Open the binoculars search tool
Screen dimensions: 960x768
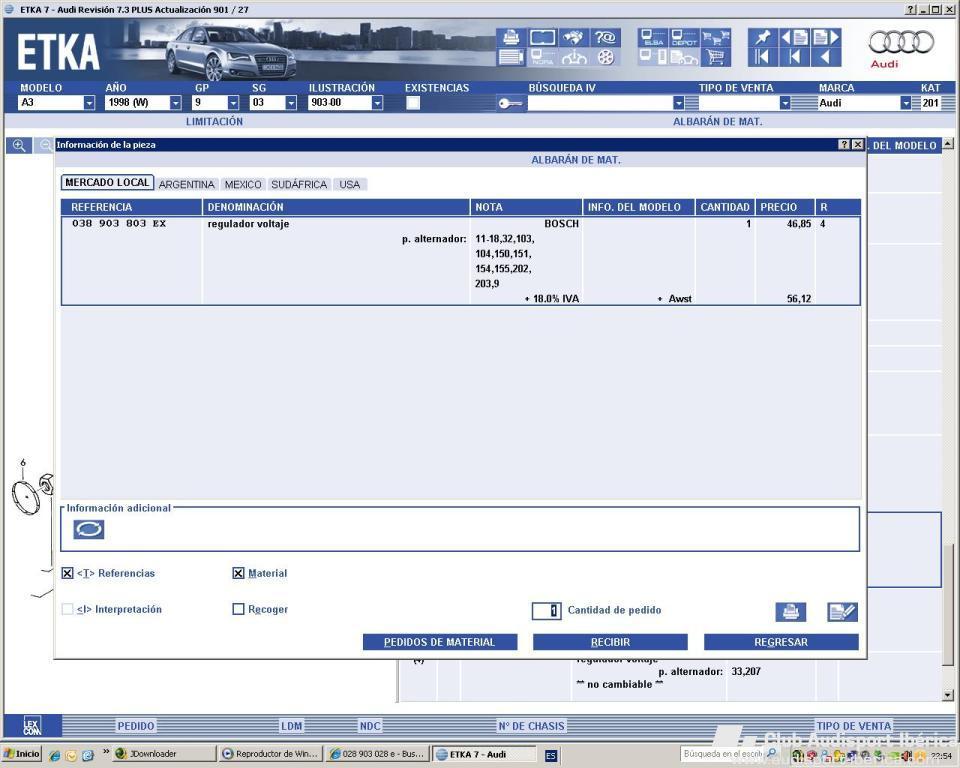tap(574, 37)
